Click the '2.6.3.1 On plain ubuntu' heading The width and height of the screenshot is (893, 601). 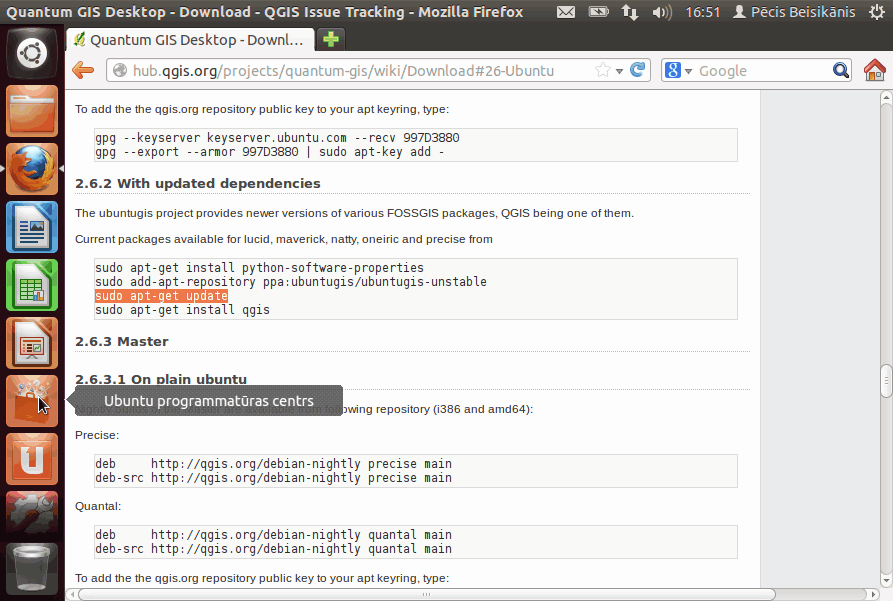[161, 379]
